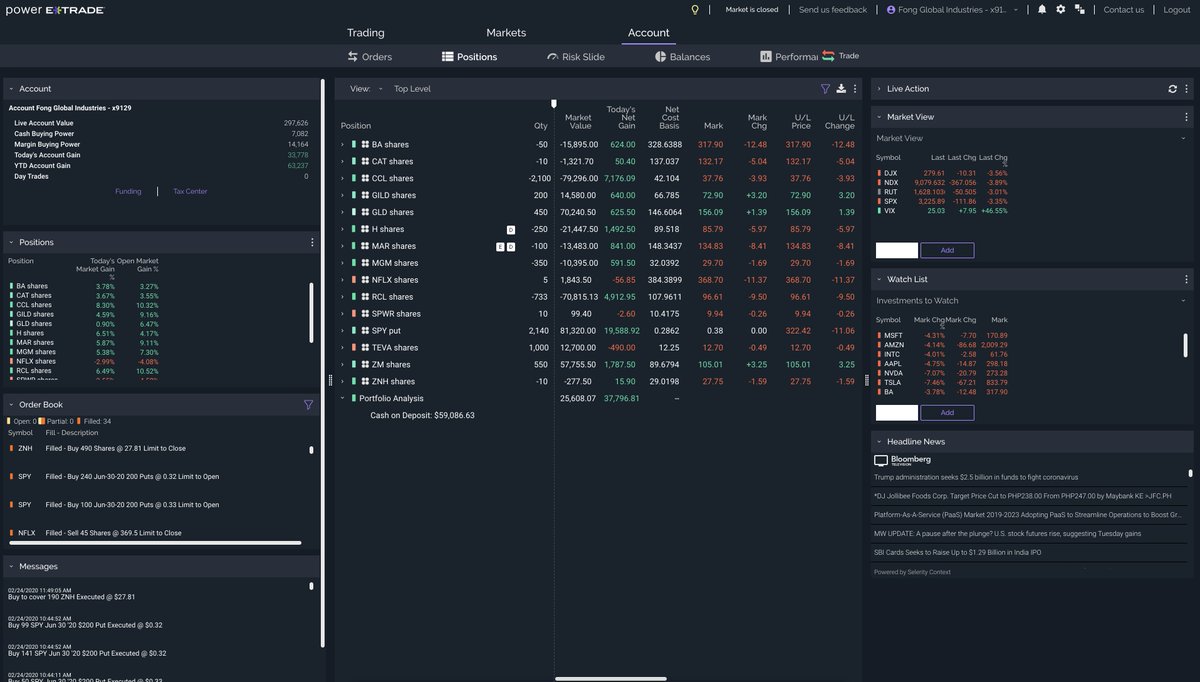The image size is (1200, 682).
Task: Click the D badge on H shares row
Action: [x=510, y=229]
